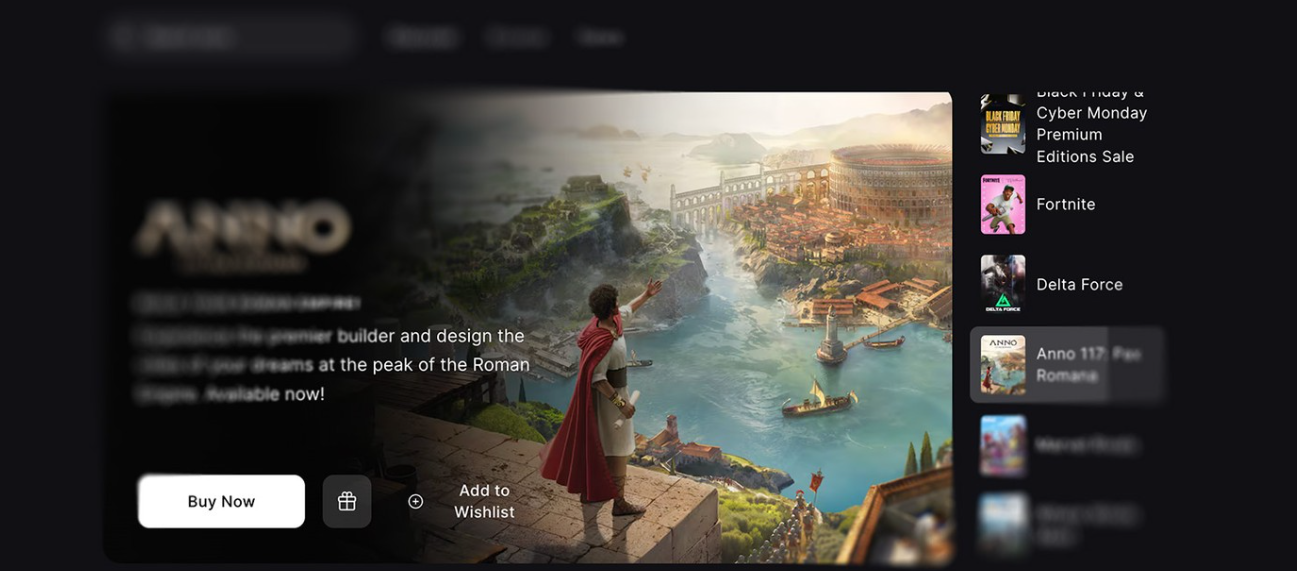Focus the blurred search store field

click(231, 37)
